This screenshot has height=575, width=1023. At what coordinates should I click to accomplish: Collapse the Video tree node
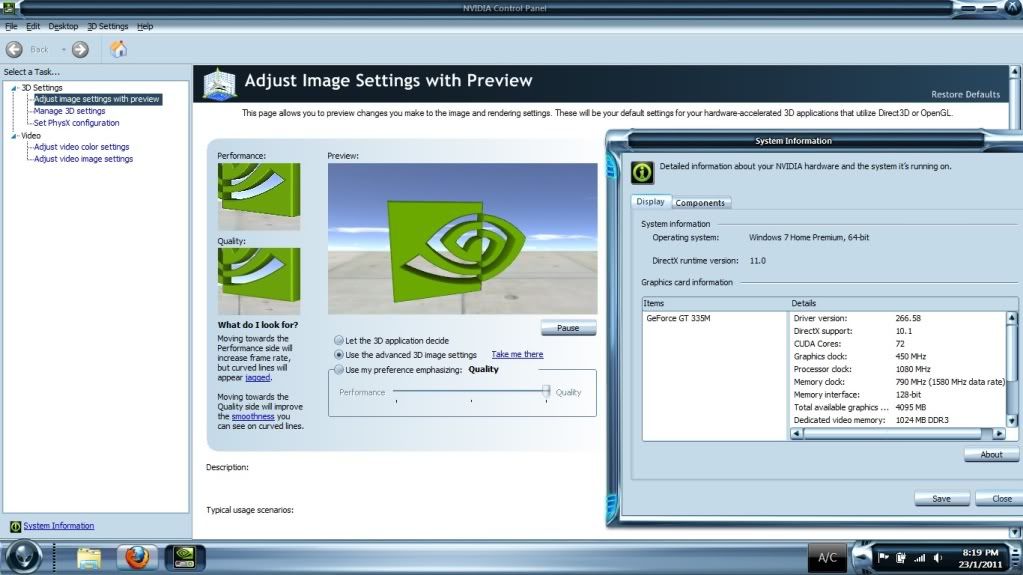(x=14, y=136)
